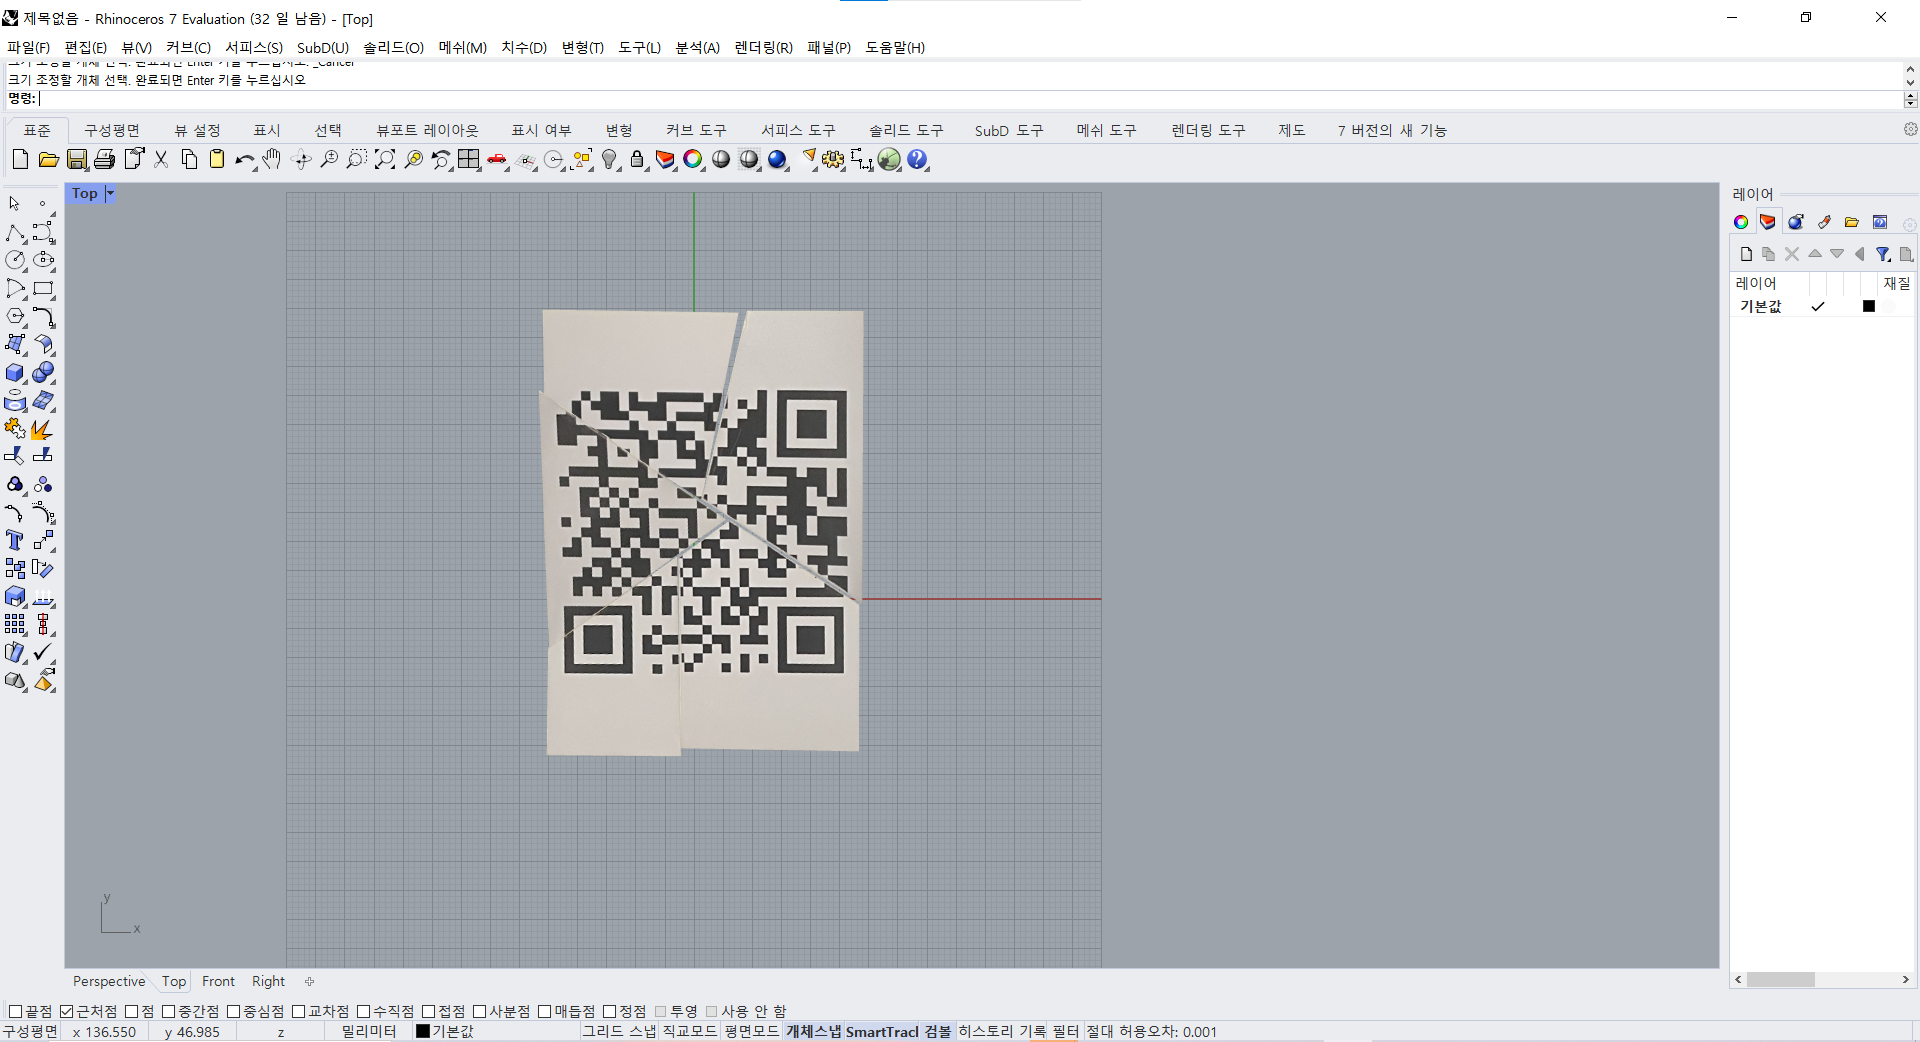Click the blue rendered sphere icon
1920x1042 pixels.
click(x=777, y=159)
